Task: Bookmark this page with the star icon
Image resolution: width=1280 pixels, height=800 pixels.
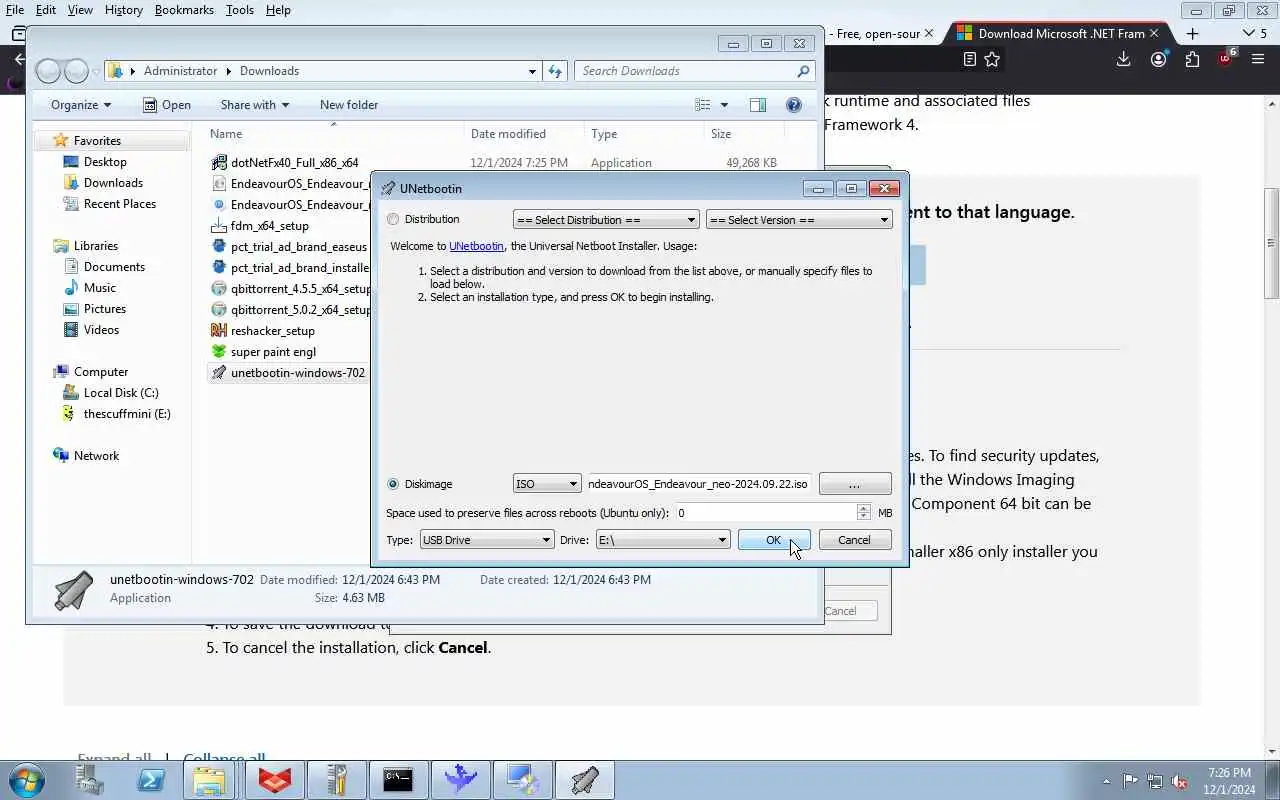Action: tap(992, 60)
